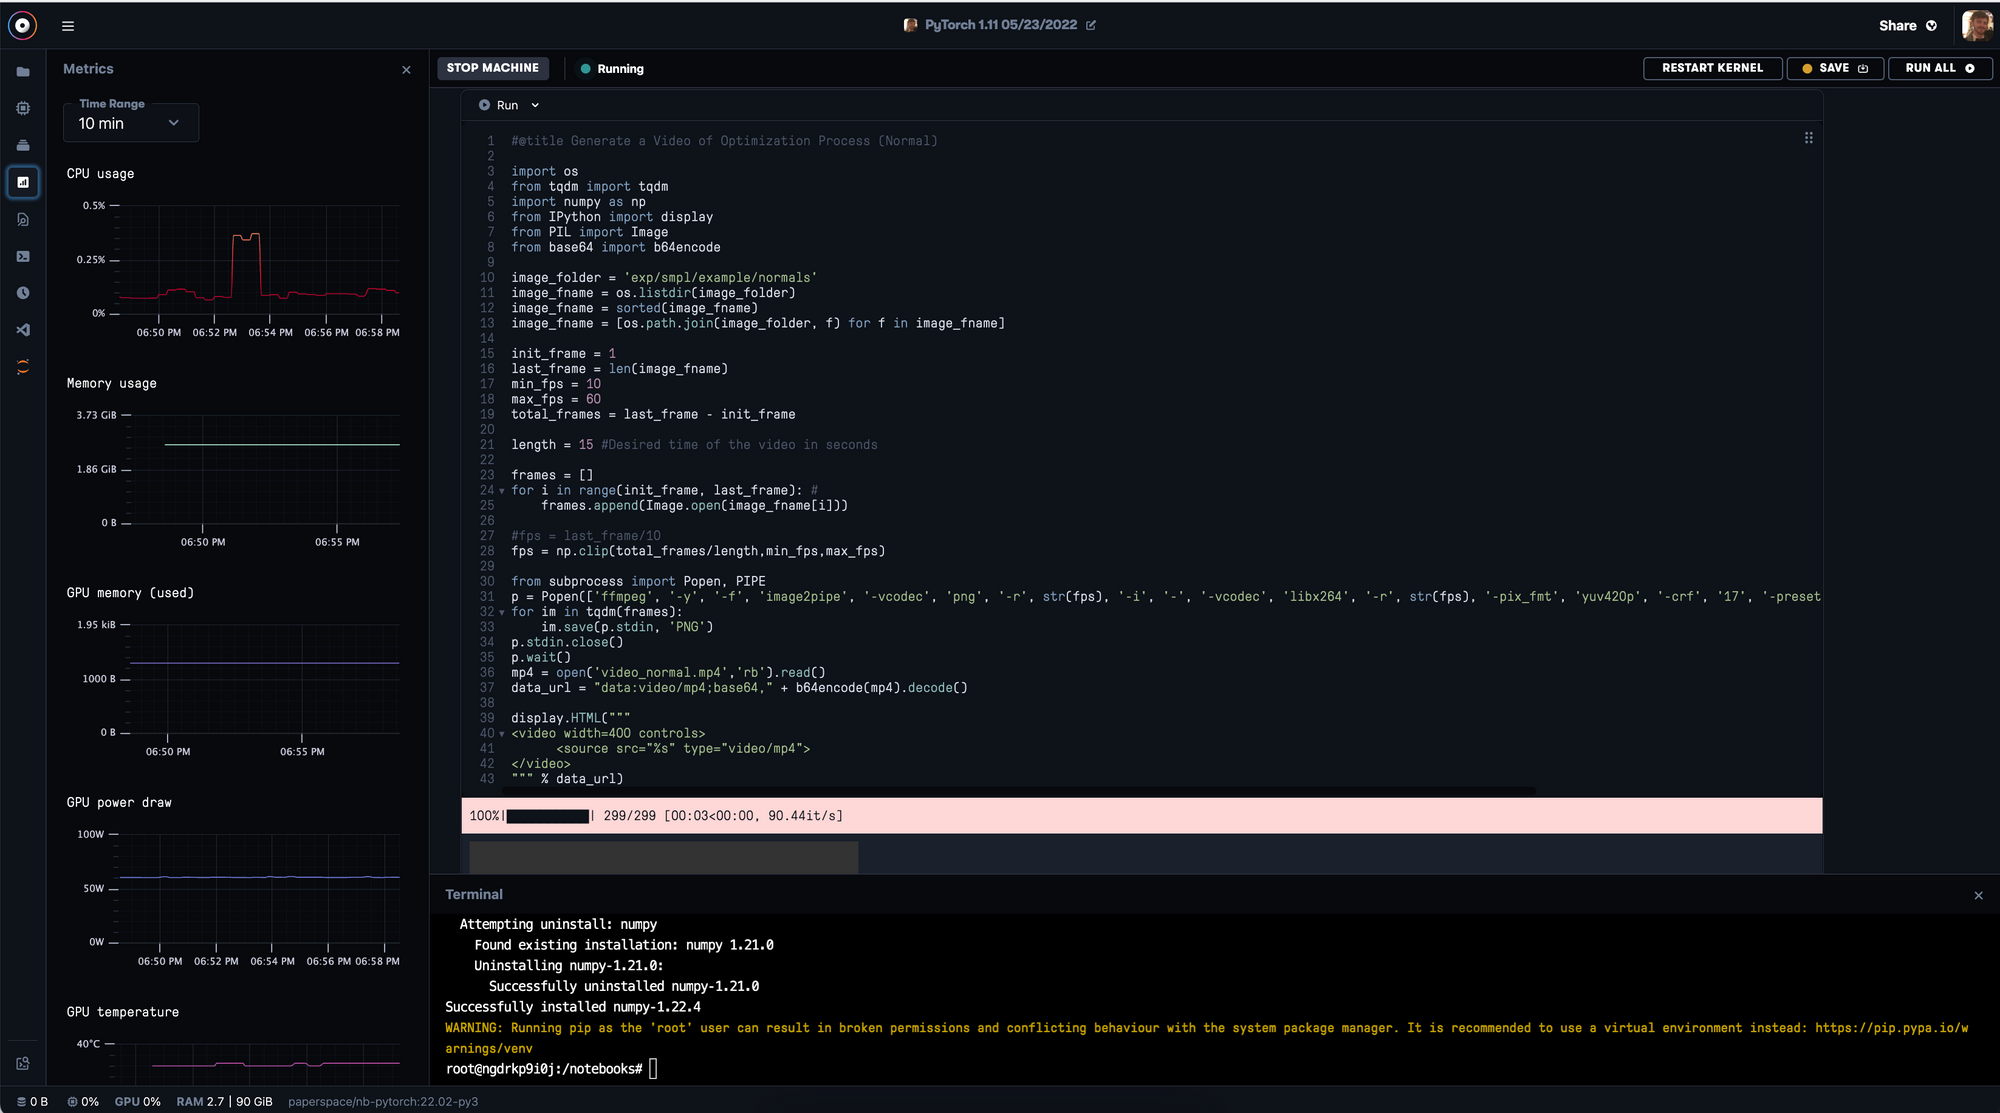Open the history clock sidebar icon
2000x1113 pixels.
(23, 293)
